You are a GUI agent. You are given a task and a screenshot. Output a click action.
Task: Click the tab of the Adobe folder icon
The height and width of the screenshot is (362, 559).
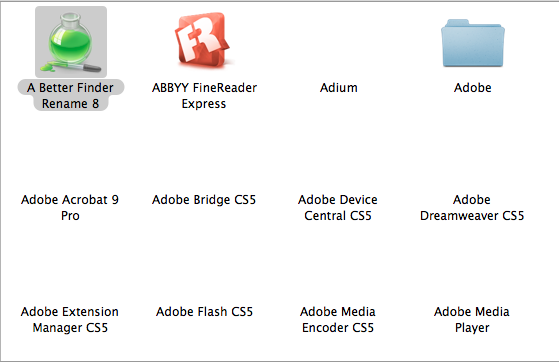pyautogui.click(x=456, y=23)
